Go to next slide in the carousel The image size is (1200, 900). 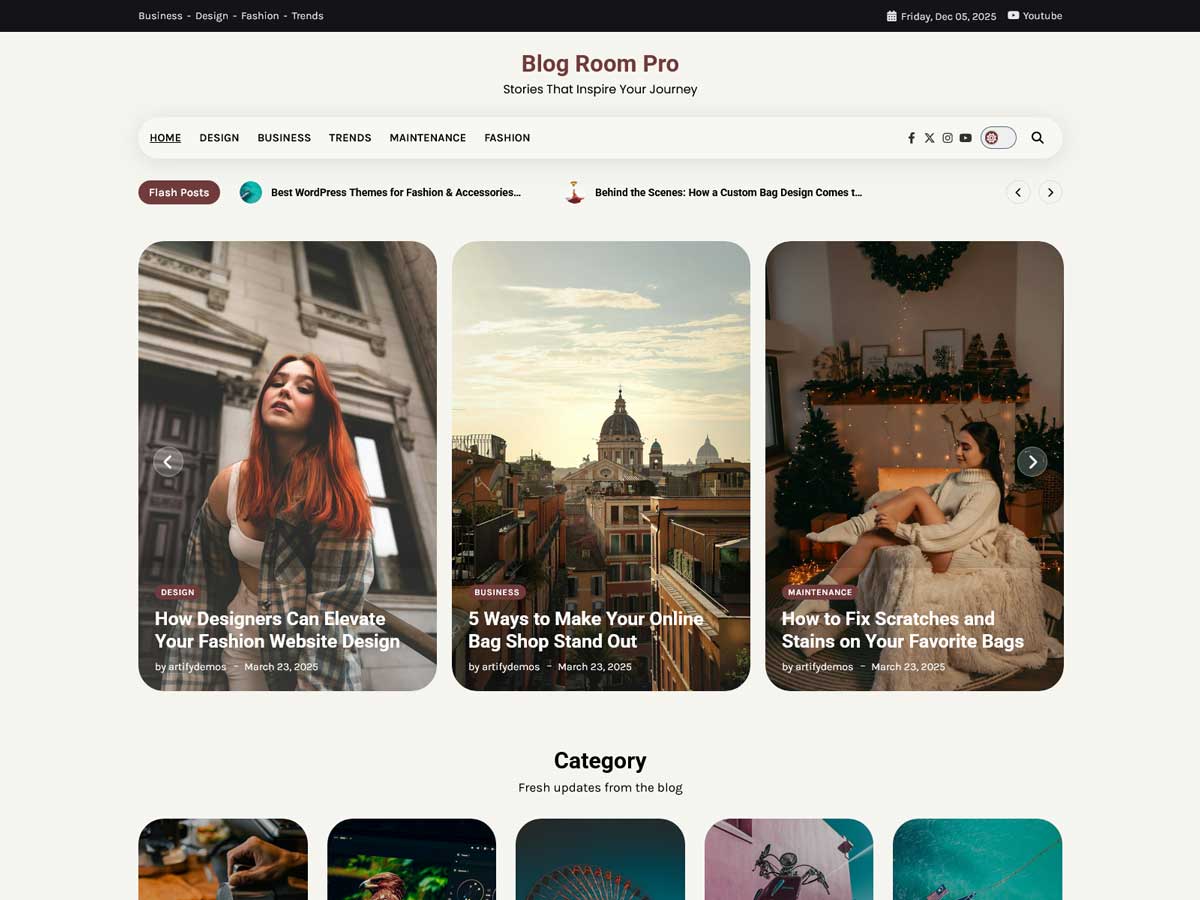pyautogui.click(x=1032, y=461)
